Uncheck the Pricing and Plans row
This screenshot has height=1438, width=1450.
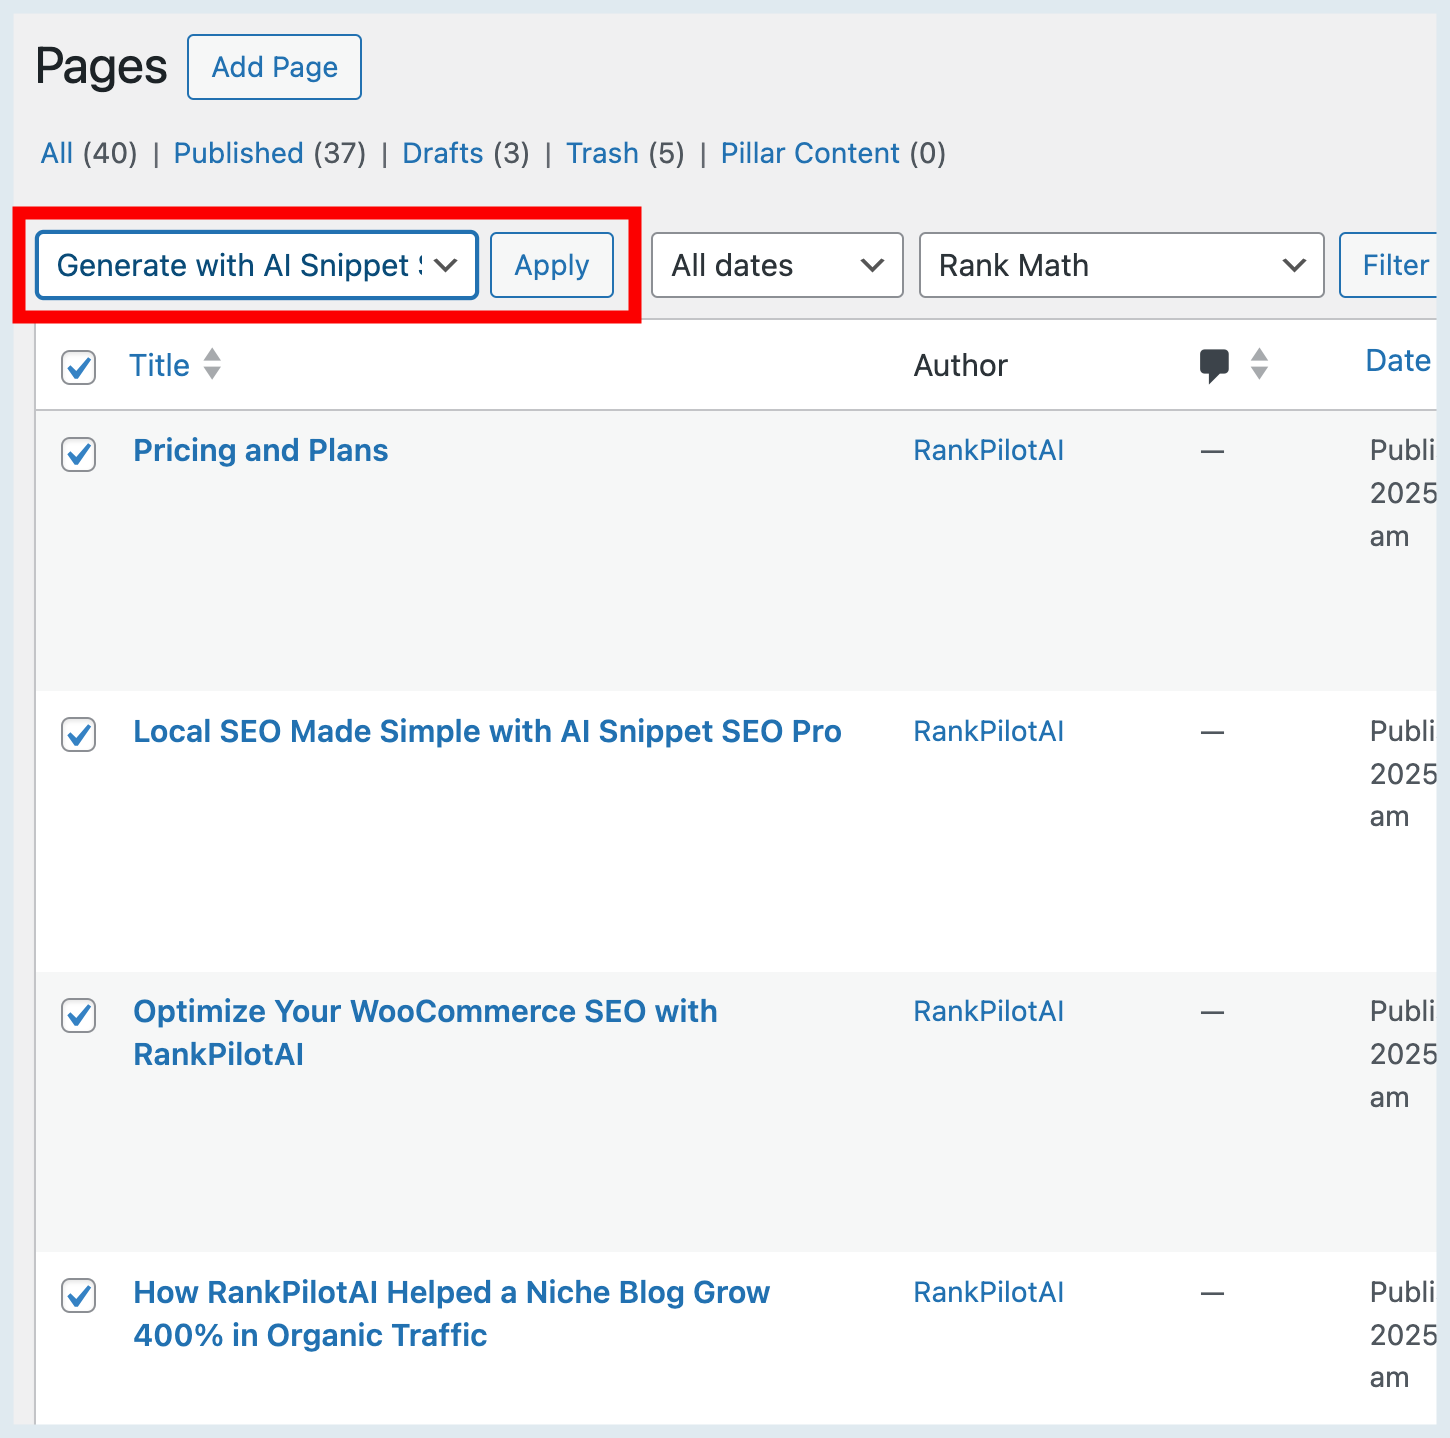78,455
